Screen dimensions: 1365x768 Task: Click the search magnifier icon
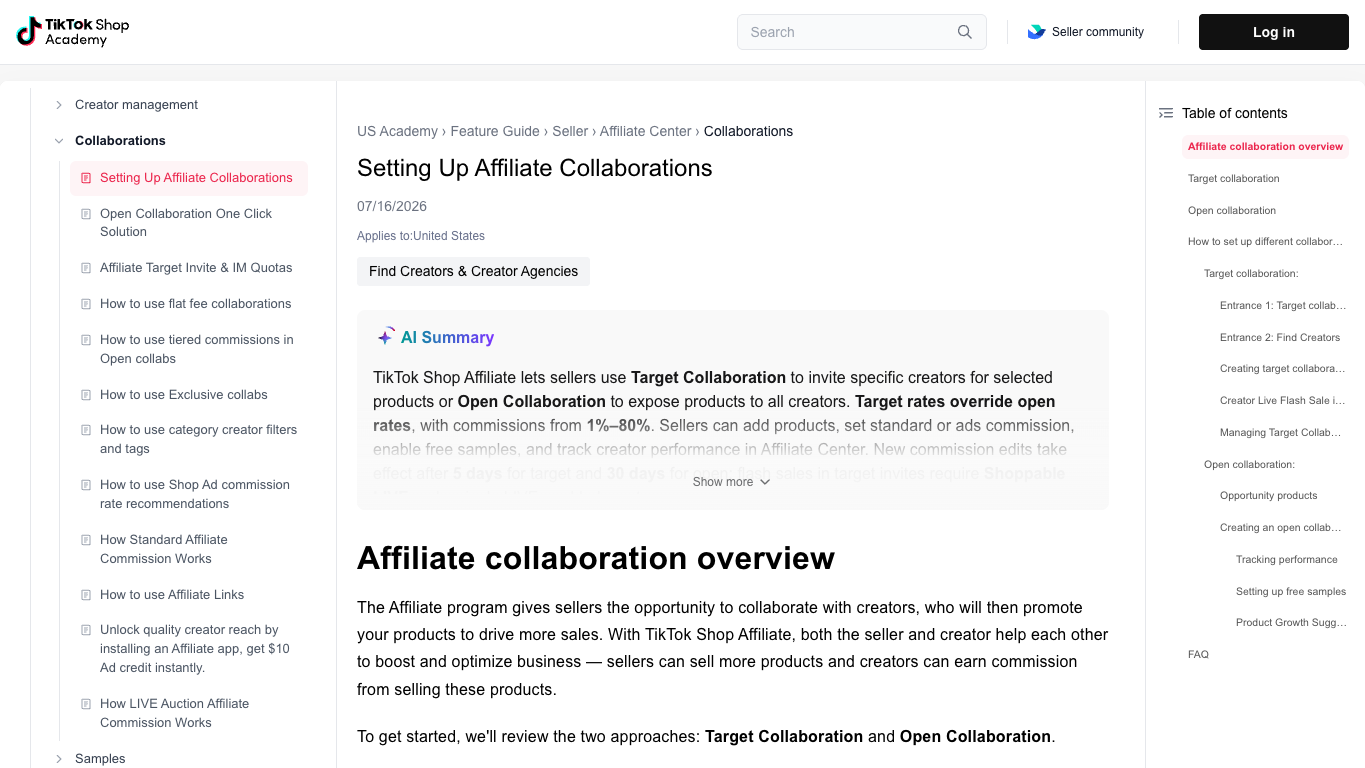[965, 32]
